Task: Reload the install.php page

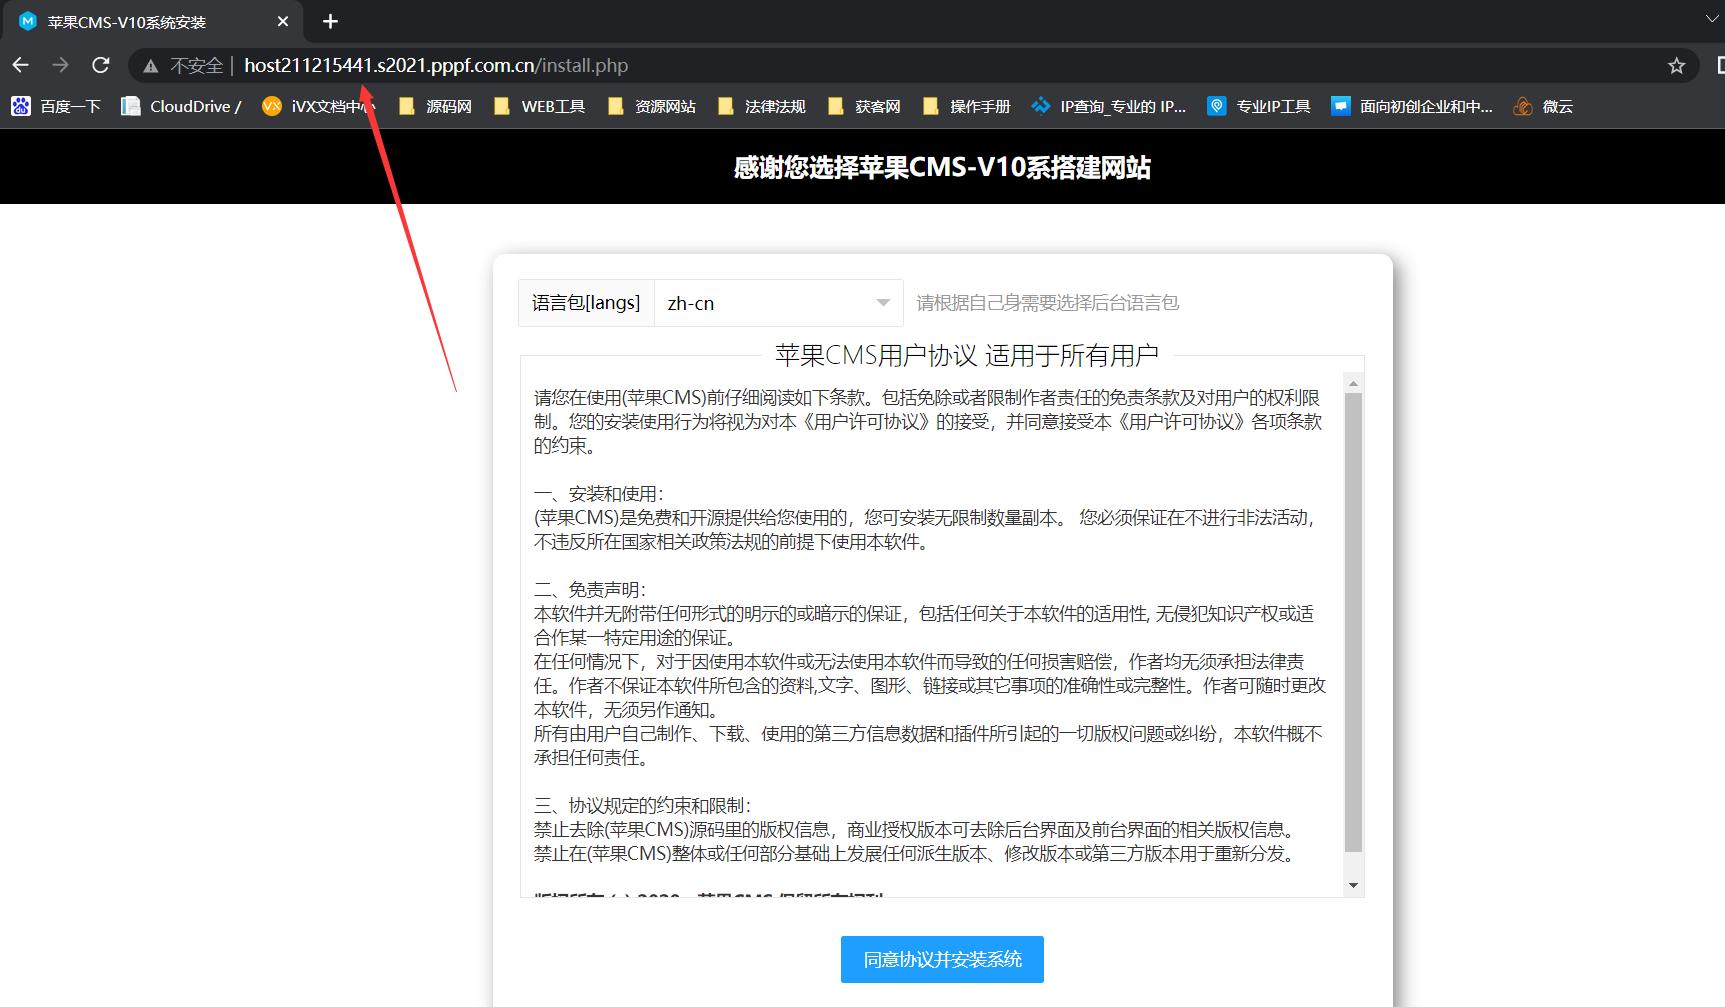Action: click(100, 65)
